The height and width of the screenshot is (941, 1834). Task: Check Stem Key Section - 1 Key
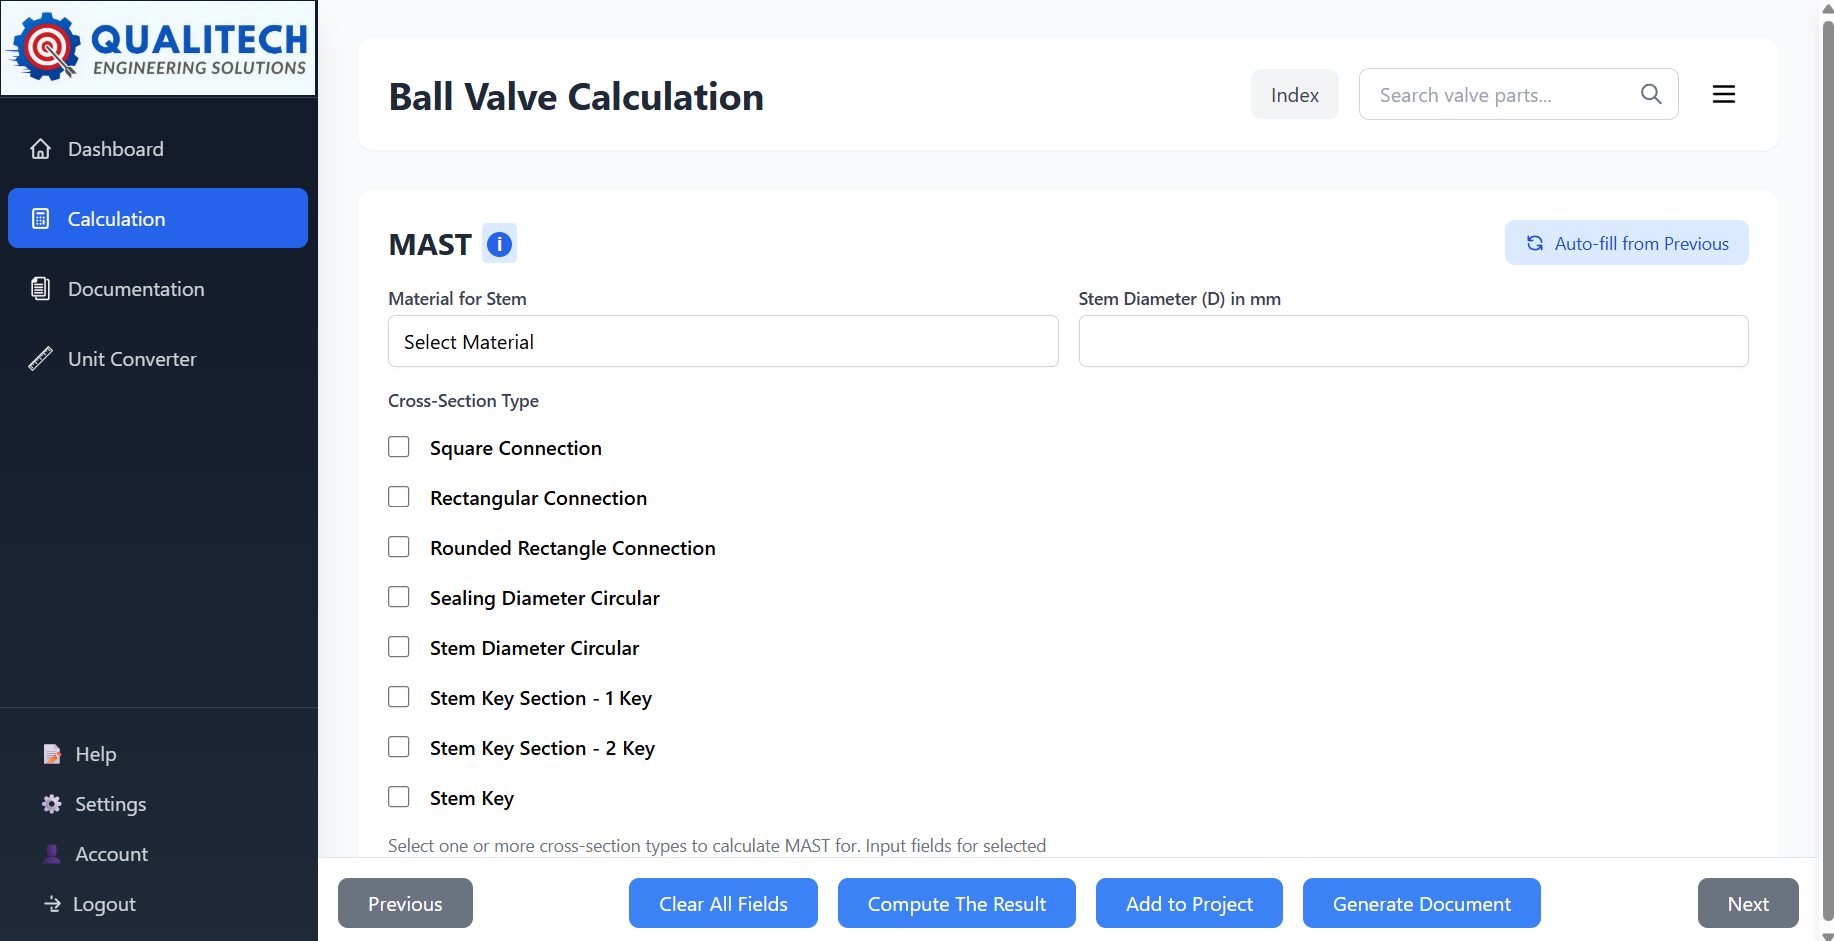point(399,697)
